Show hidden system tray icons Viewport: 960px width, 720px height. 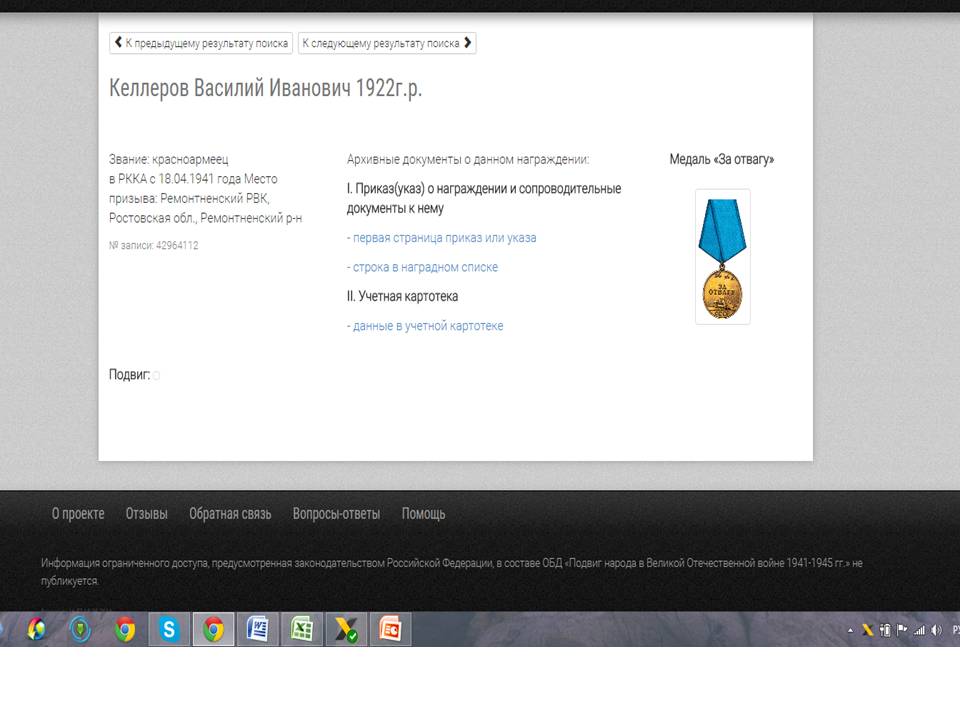[x=851, y=630]
